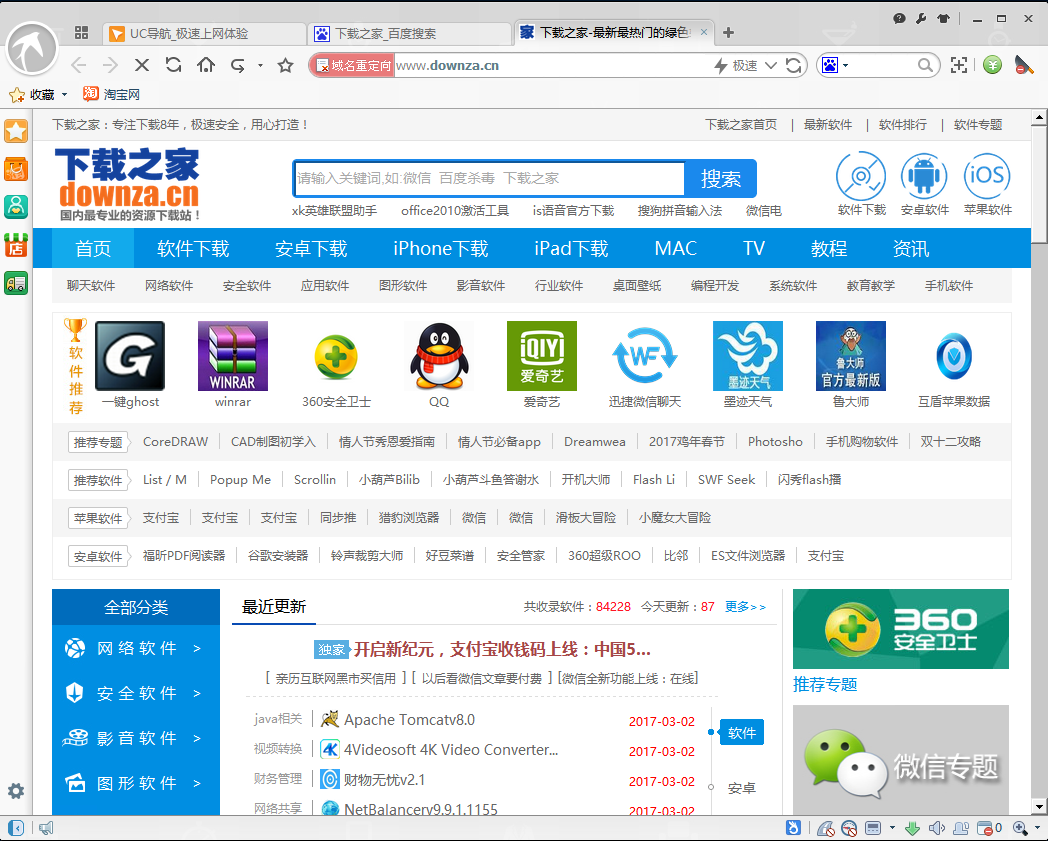The height and width of the screenshot is (841, 1048).
Task: Go forward with the right arrow
Action: 110,65
